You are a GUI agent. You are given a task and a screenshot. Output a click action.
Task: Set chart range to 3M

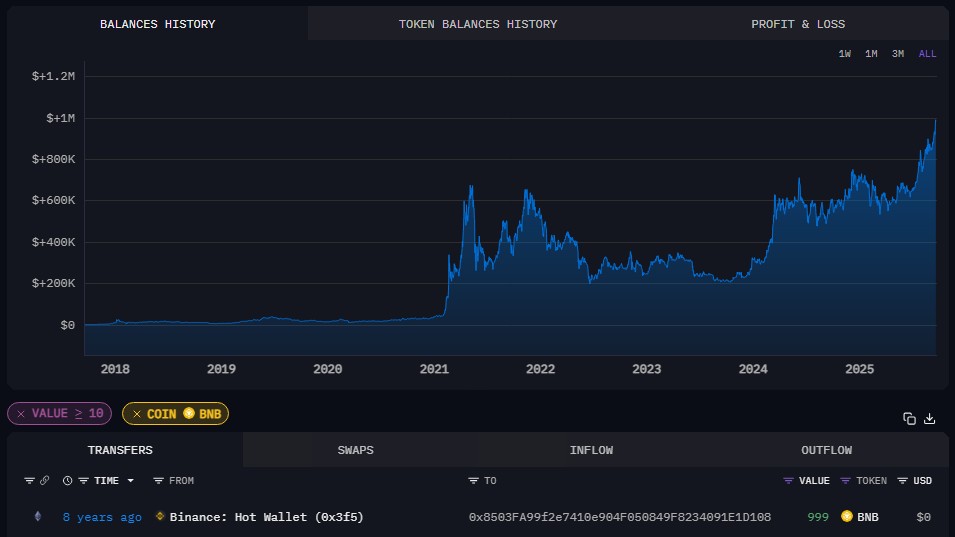(x=898, y=54)
